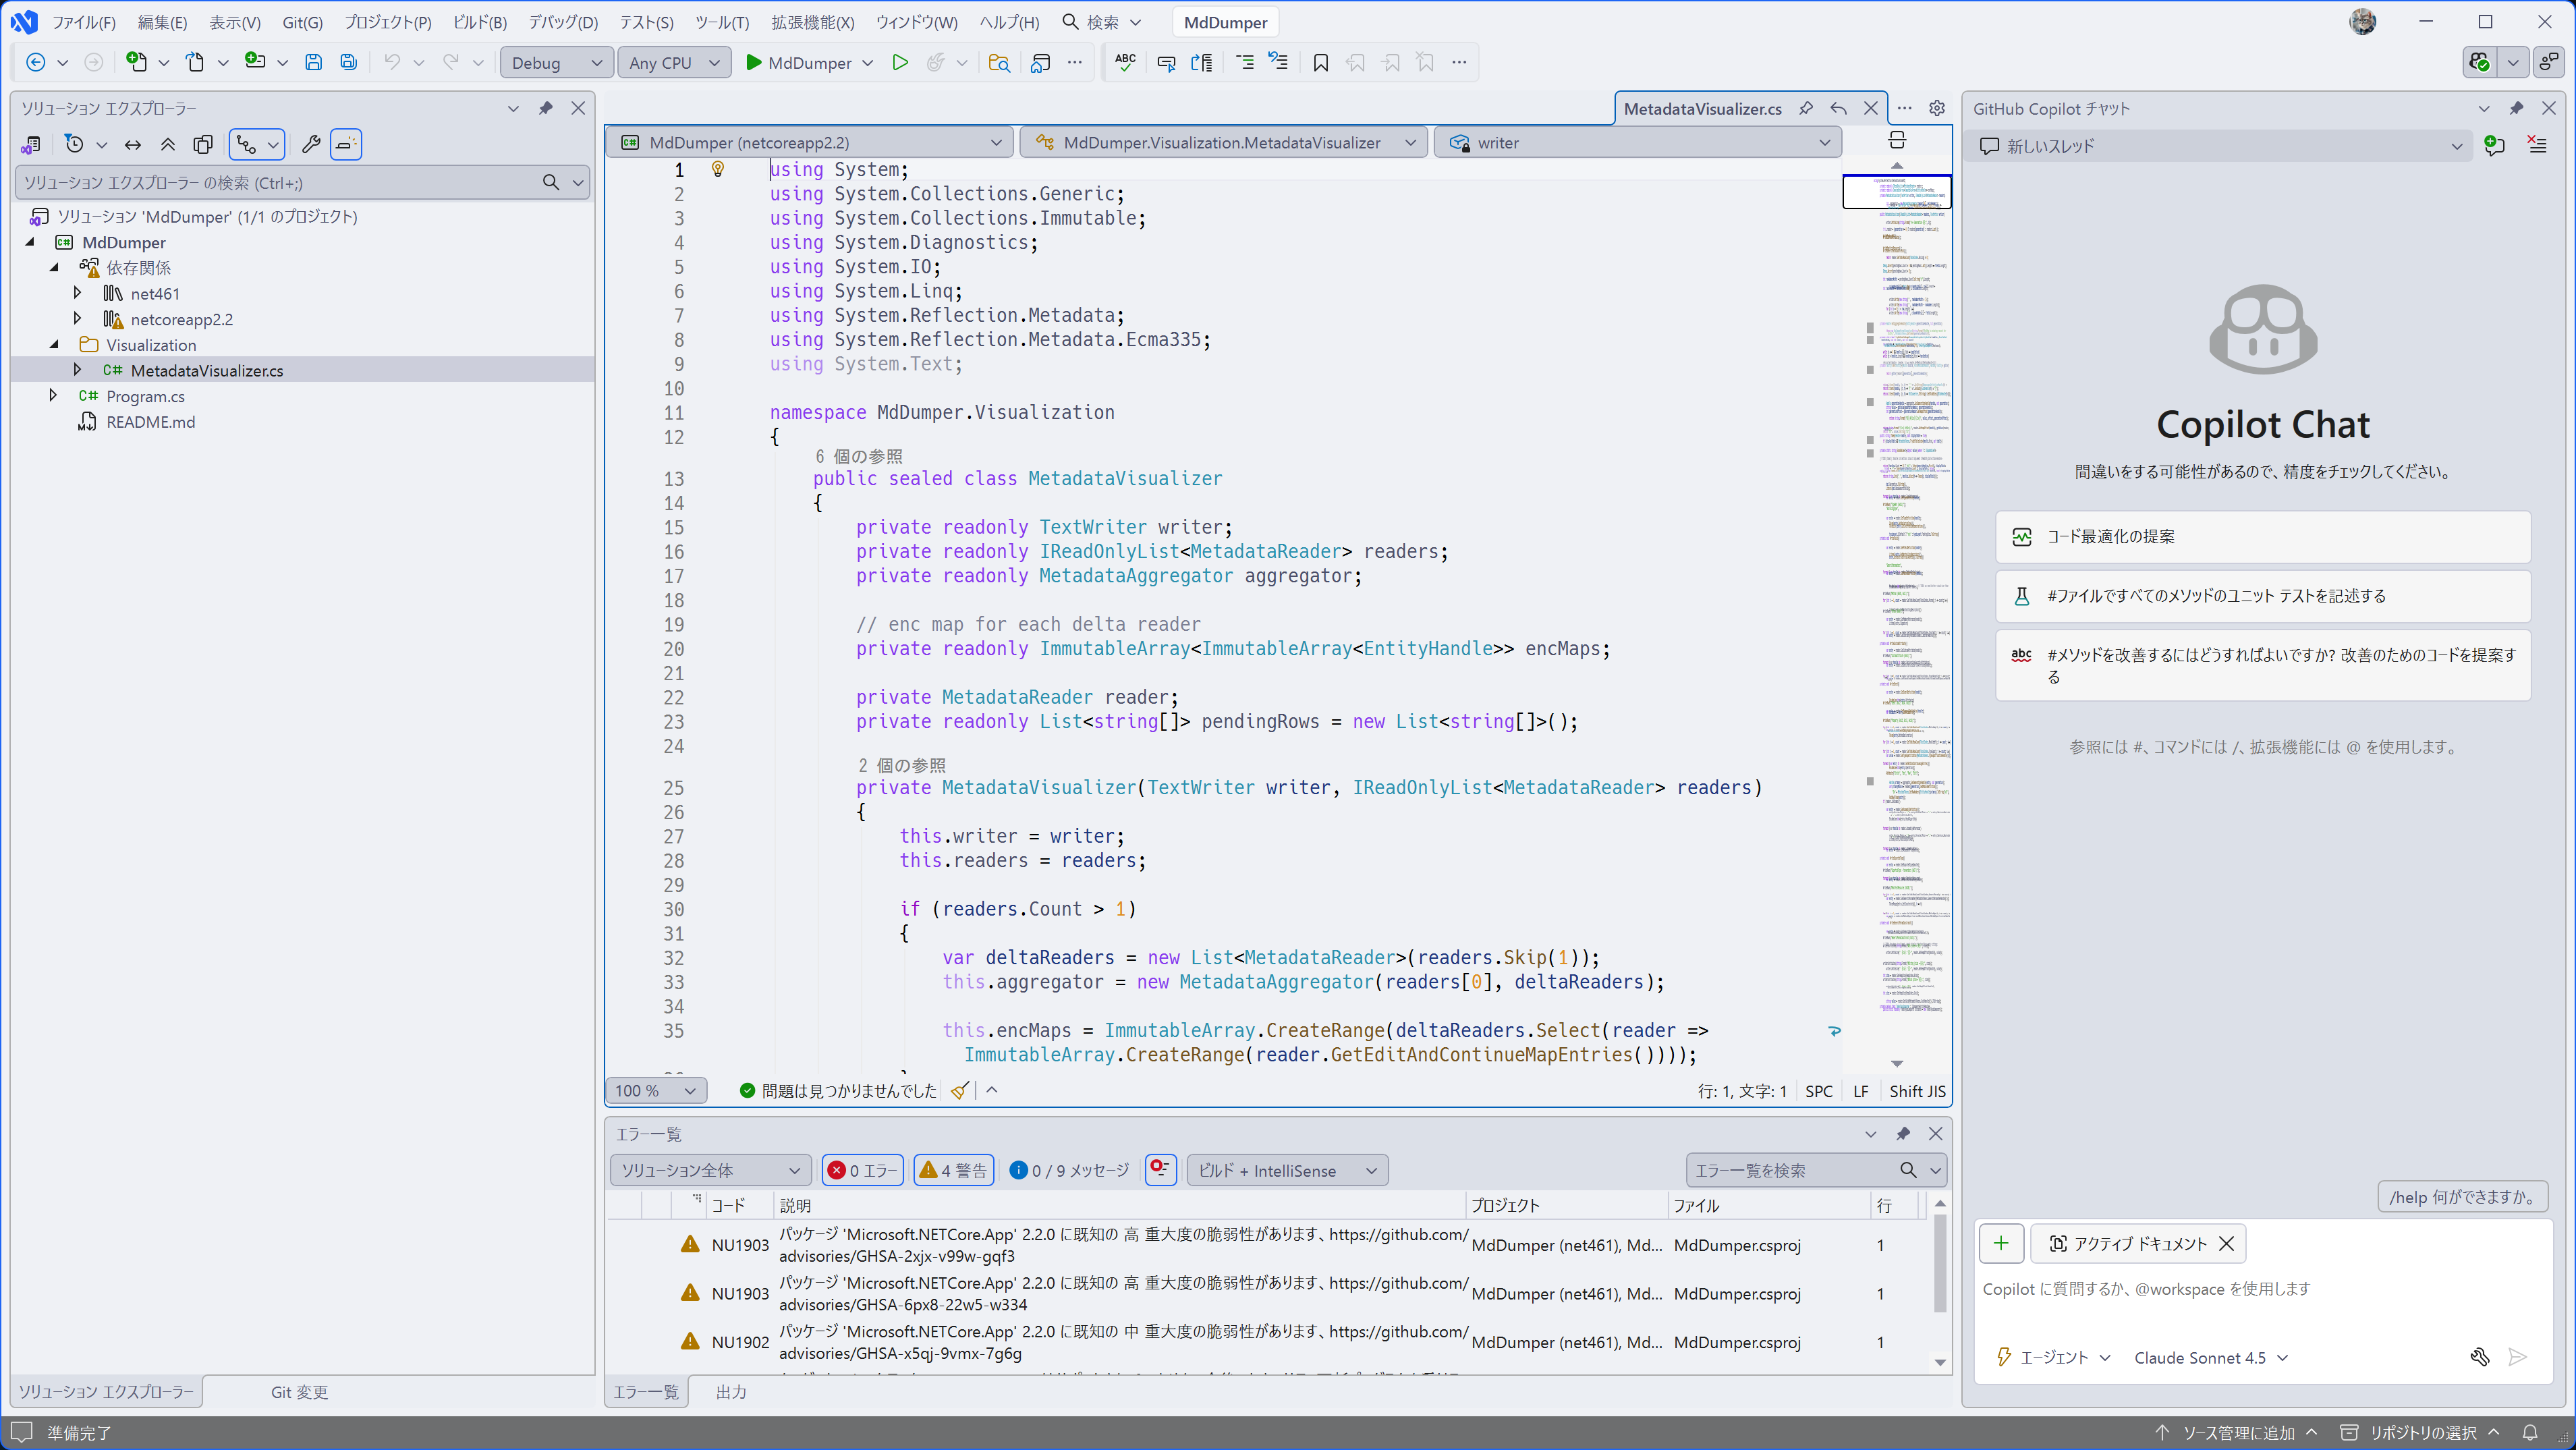The image size is (2576, 1450).
Task: Toggle the 0/9 メッセージ messages filter
Action: 1069,1170
